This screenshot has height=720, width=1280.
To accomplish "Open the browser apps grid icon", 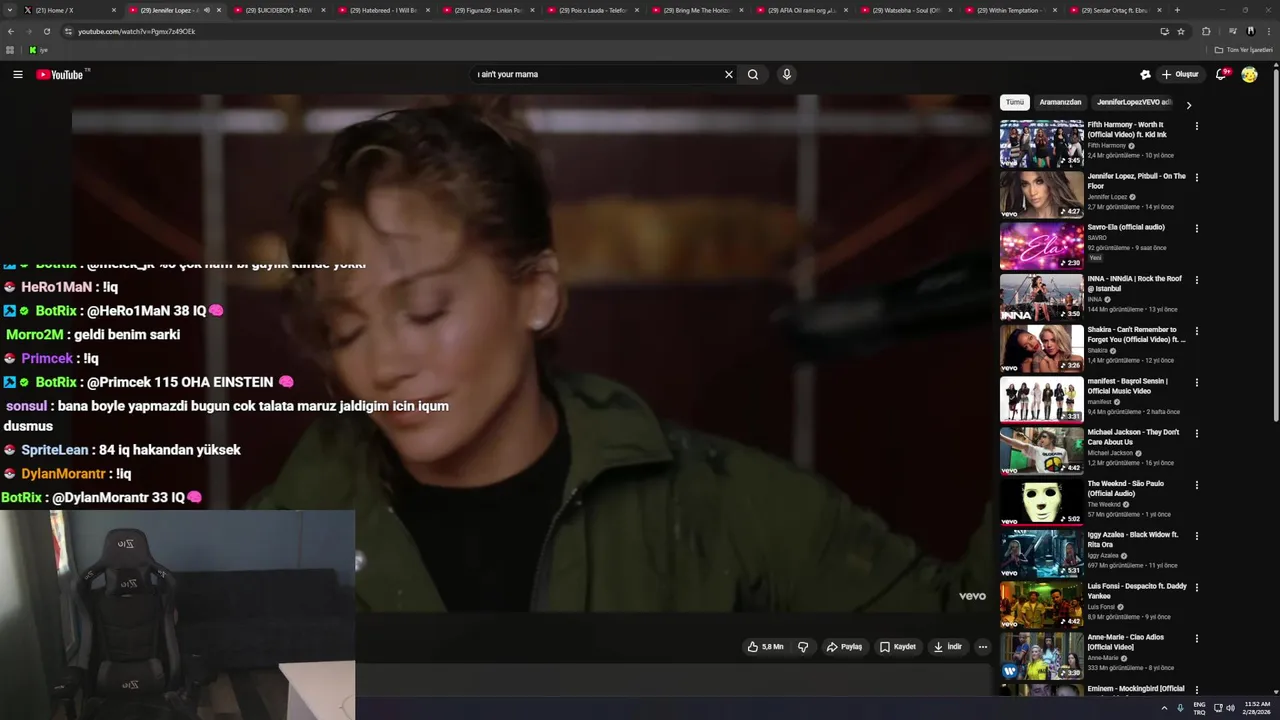I will pos(10,49).
